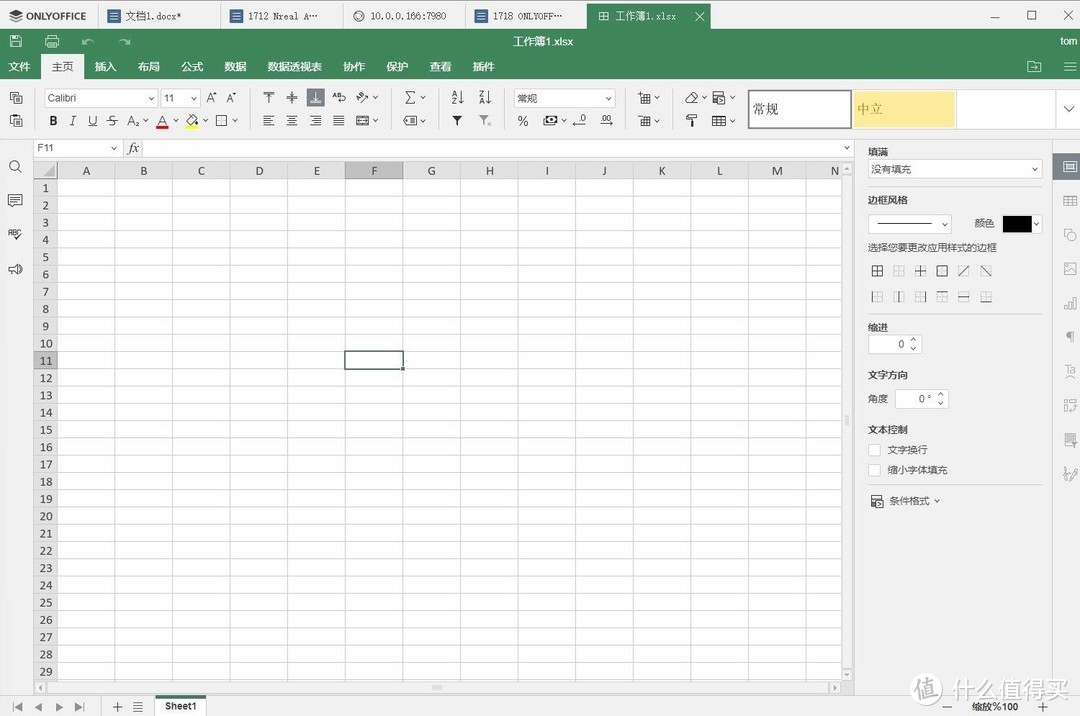1080x716 pixels.
Task: Open file location icon in header
Action: click(1034, 67)
